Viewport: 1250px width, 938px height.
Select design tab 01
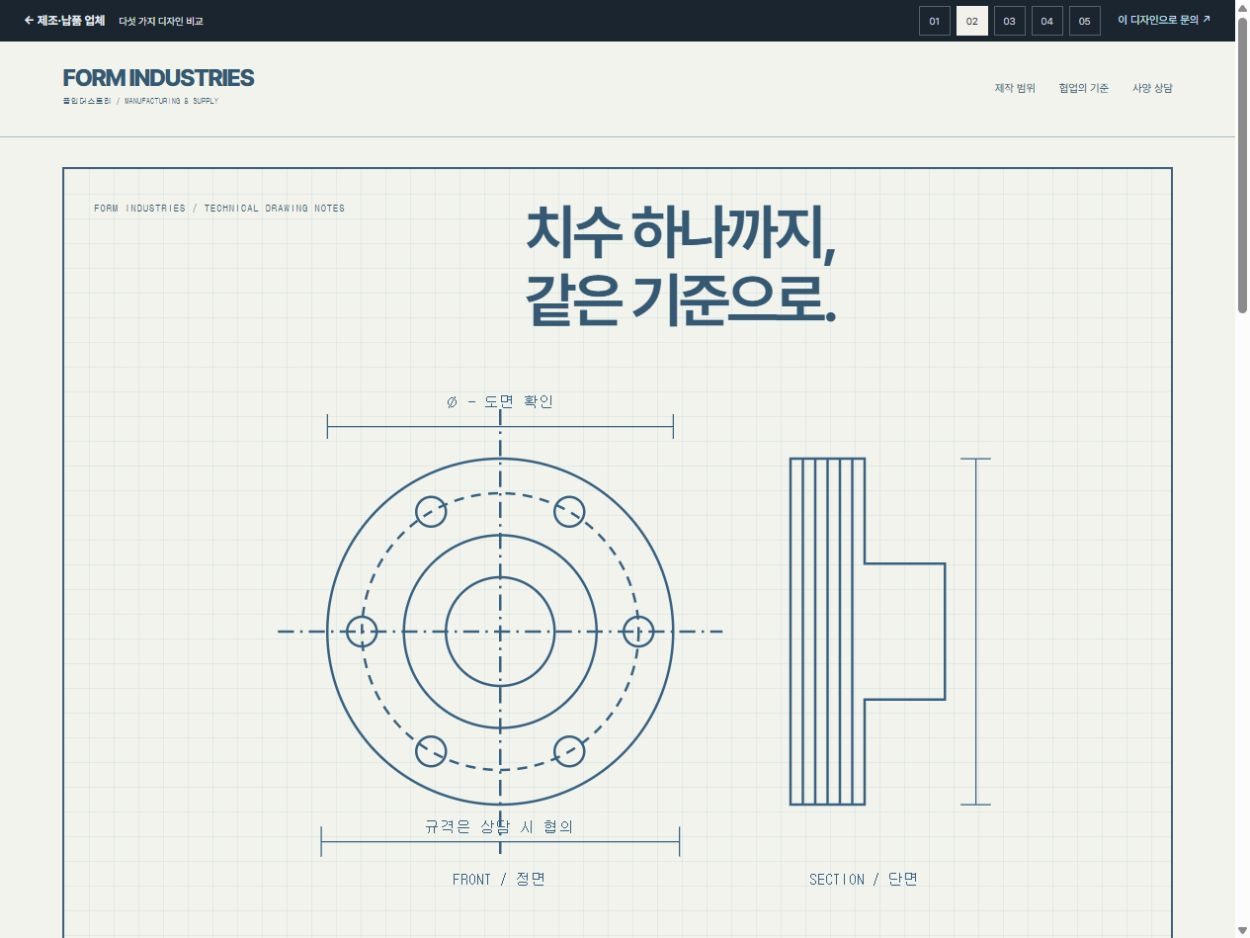point(934,21)
